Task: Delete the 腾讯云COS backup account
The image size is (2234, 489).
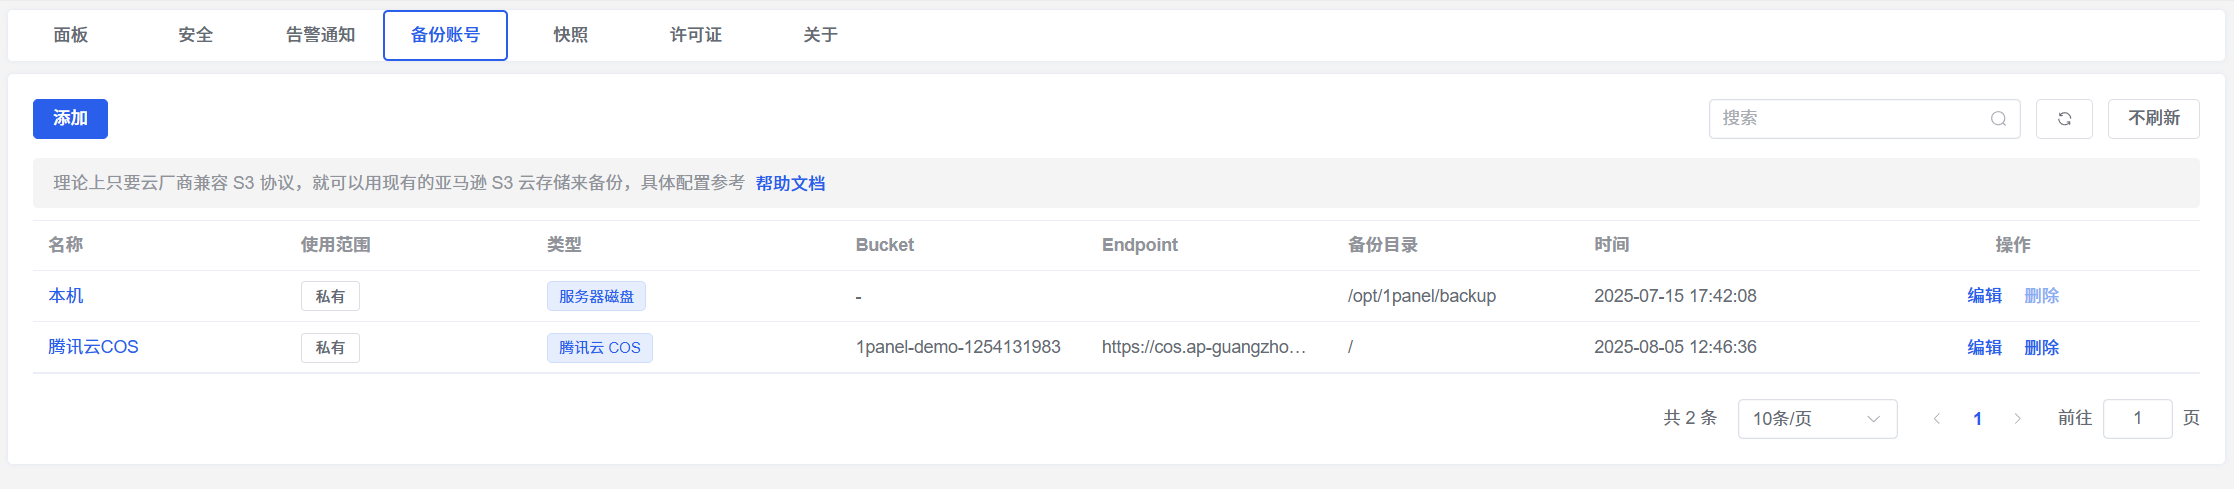Action: click(2041, 348)
